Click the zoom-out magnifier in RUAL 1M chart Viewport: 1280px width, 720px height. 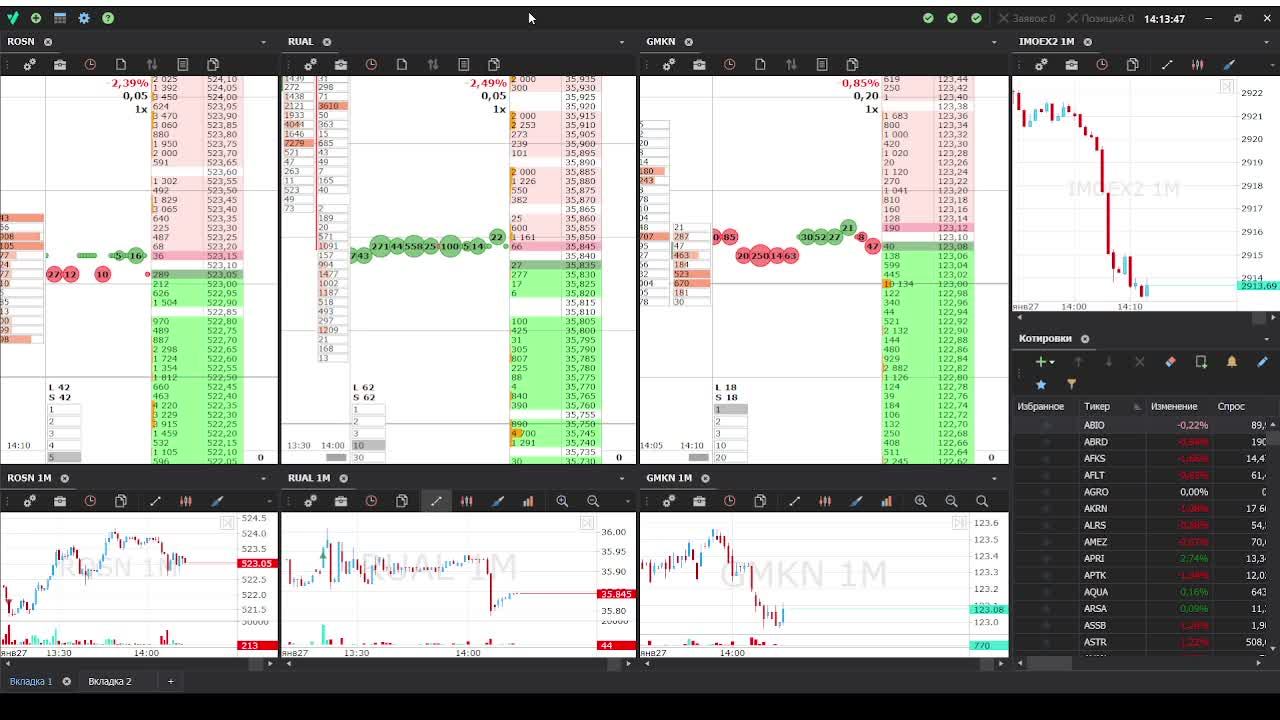pos(593,501)
